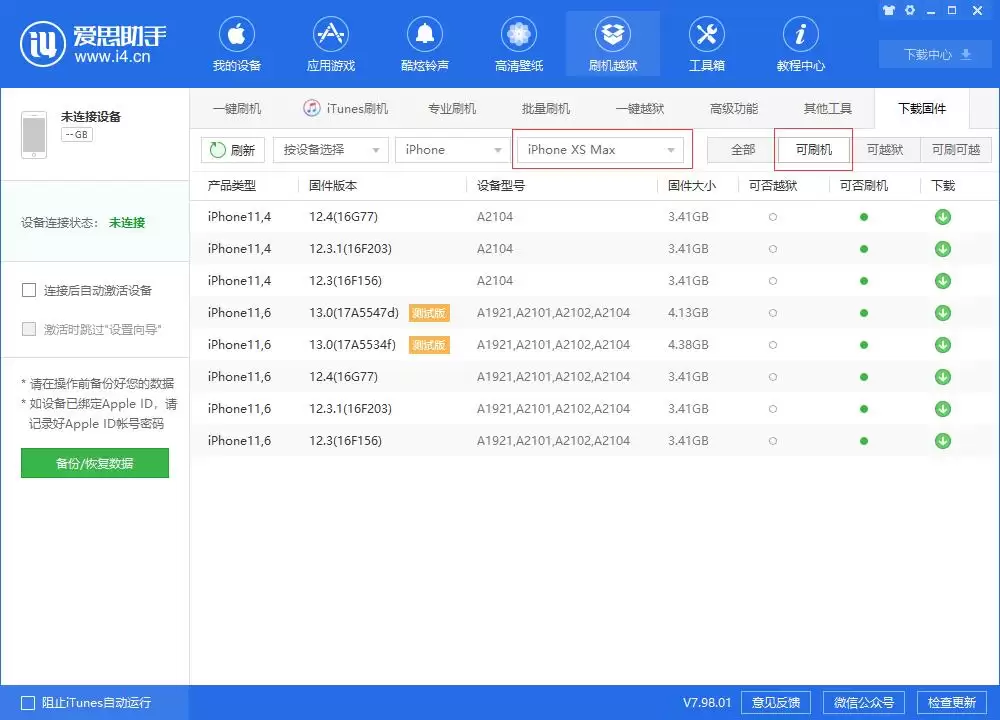Expand the iPhone device type dropdown

coord(452,150)
